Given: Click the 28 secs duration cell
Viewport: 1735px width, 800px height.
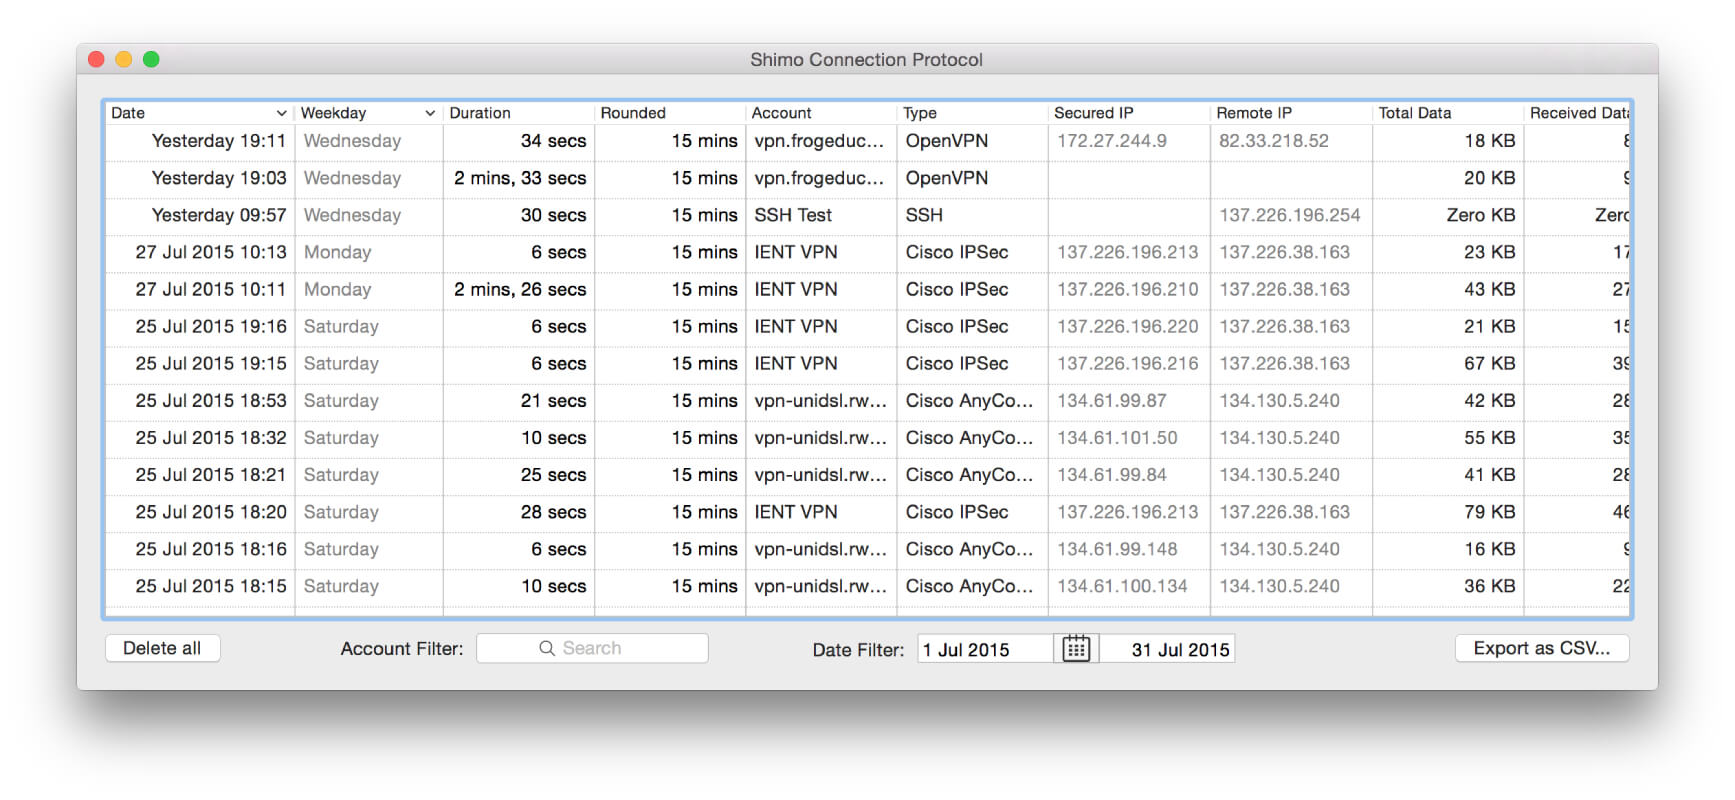Looking at the screenshot, I should pos(553,511).
